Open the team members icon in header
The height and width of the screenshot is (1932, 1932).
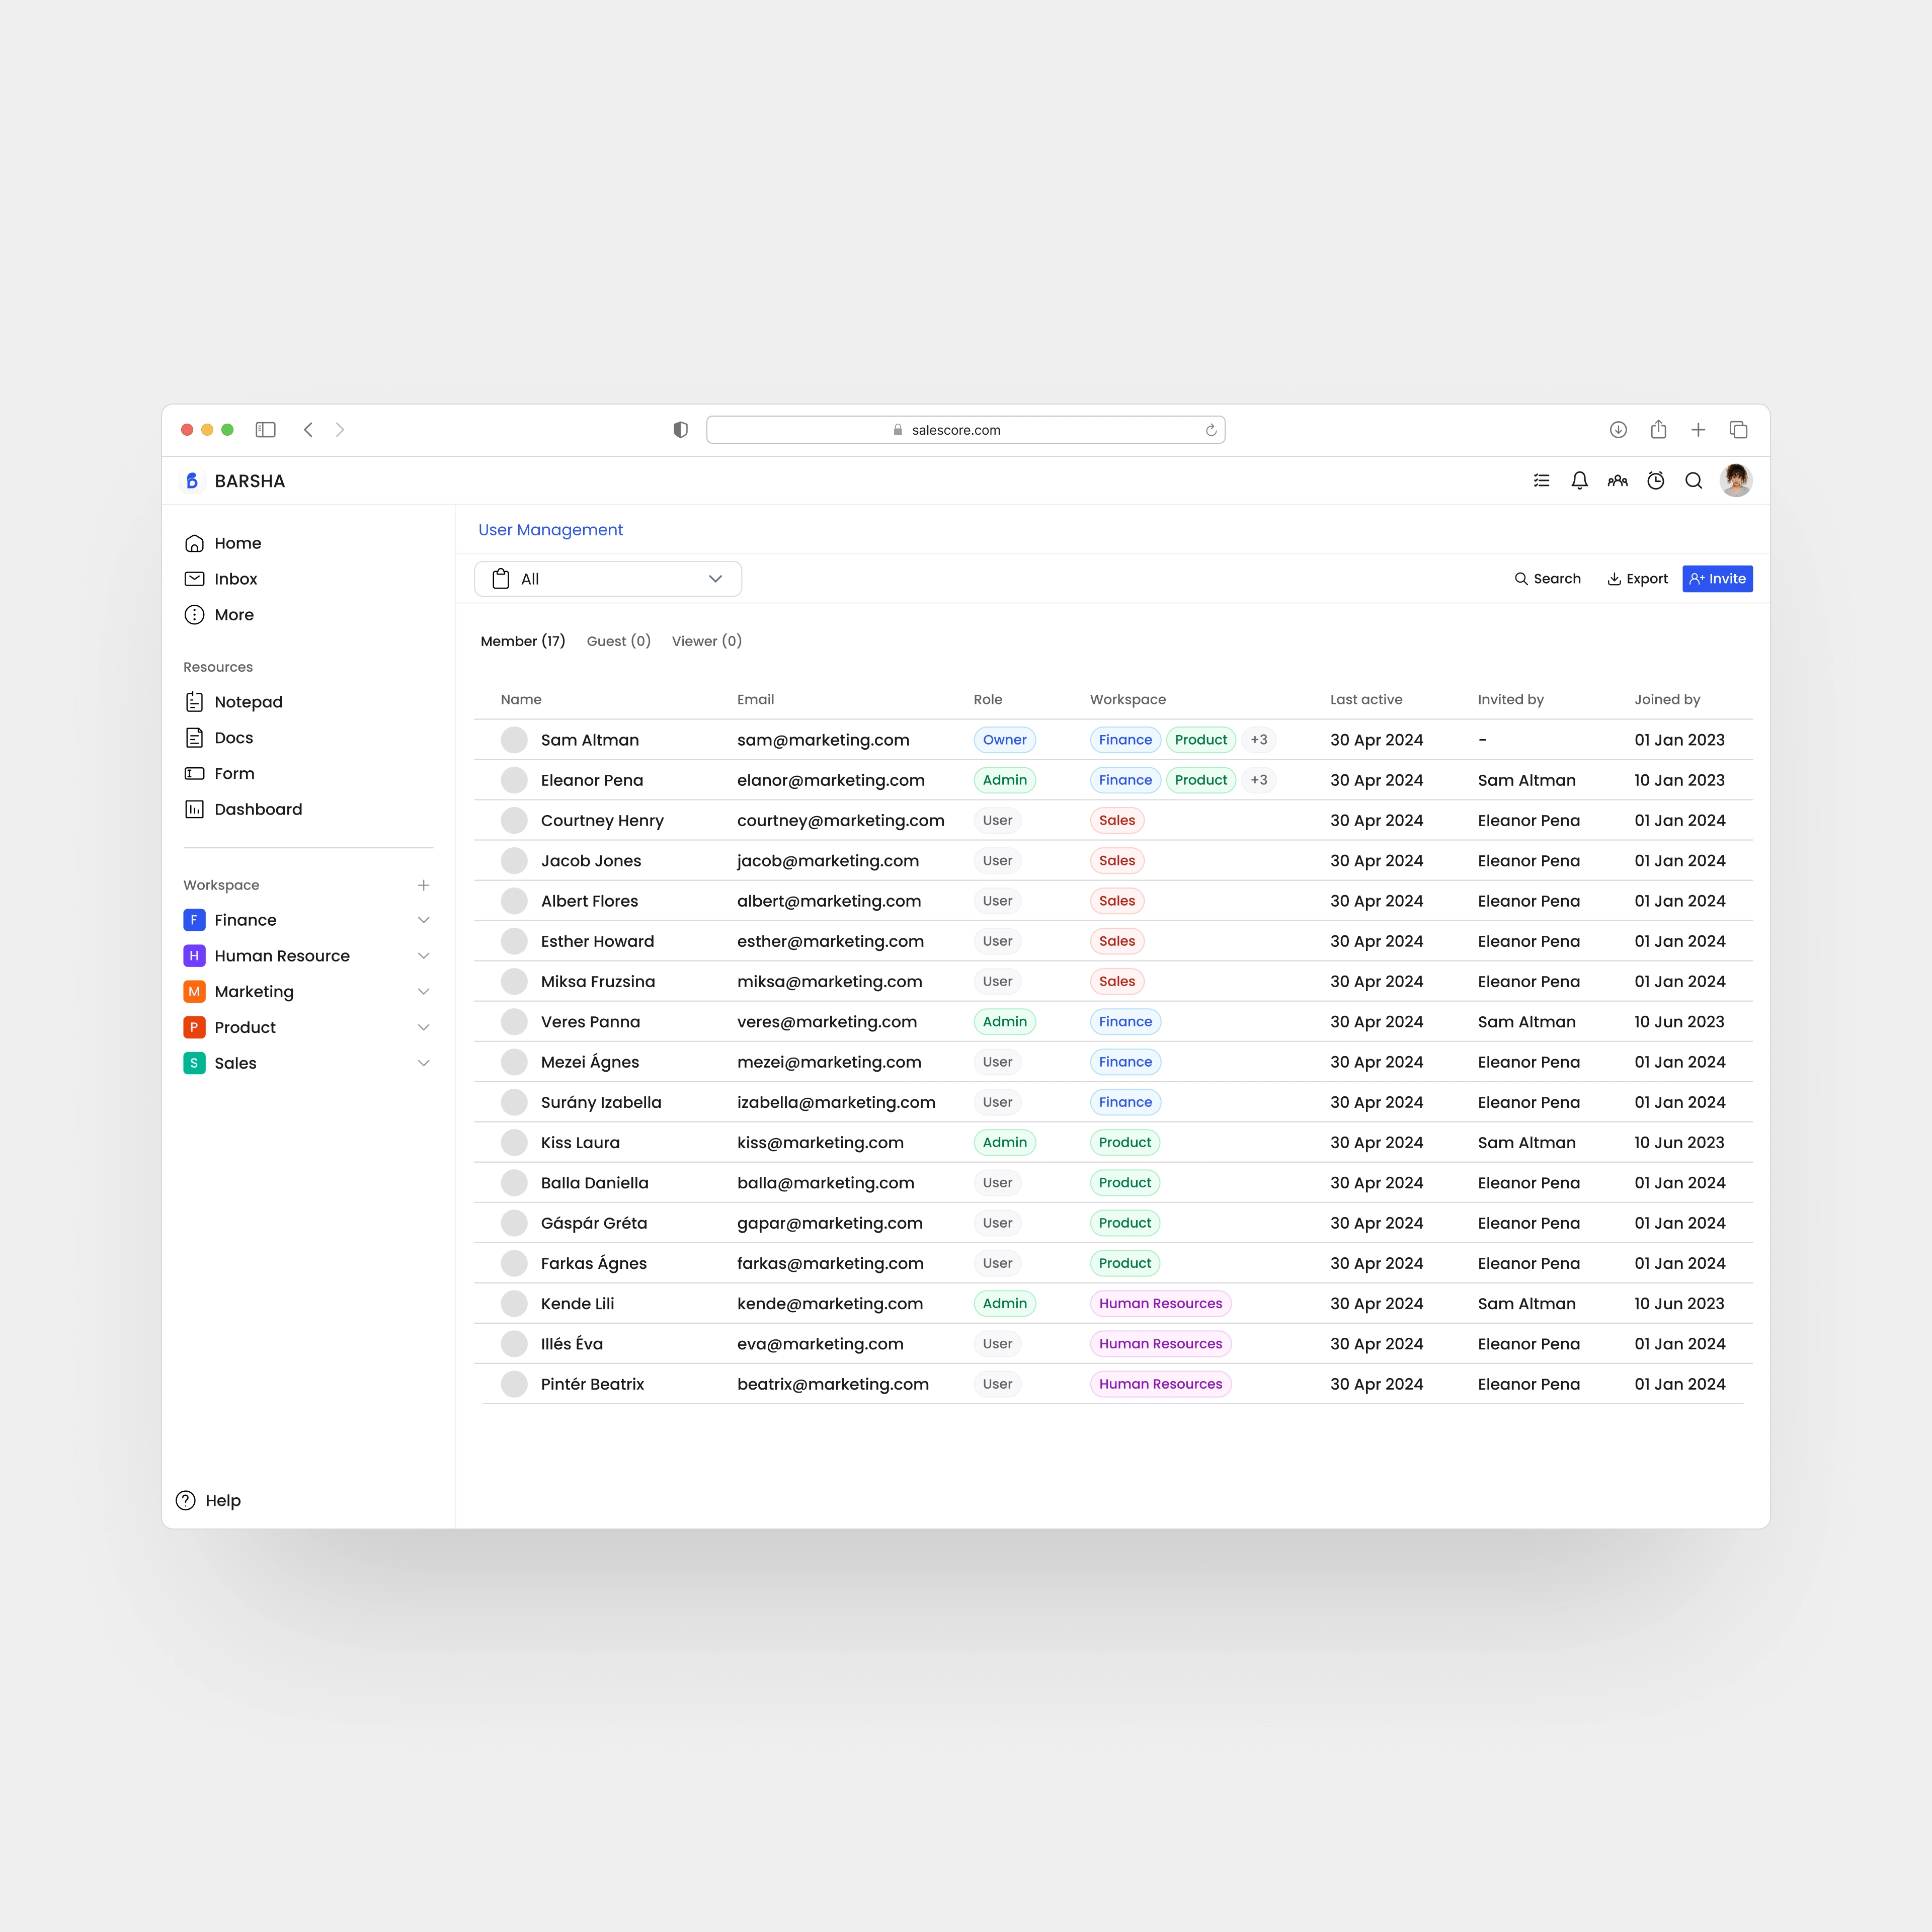[x=1617, y=481]
